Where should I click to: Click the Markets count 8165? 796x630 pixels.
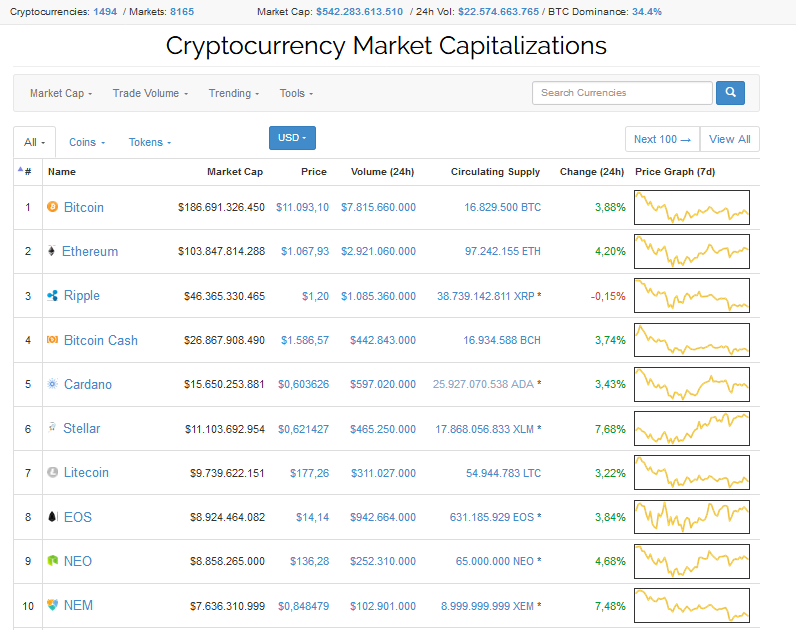point(182,12)
